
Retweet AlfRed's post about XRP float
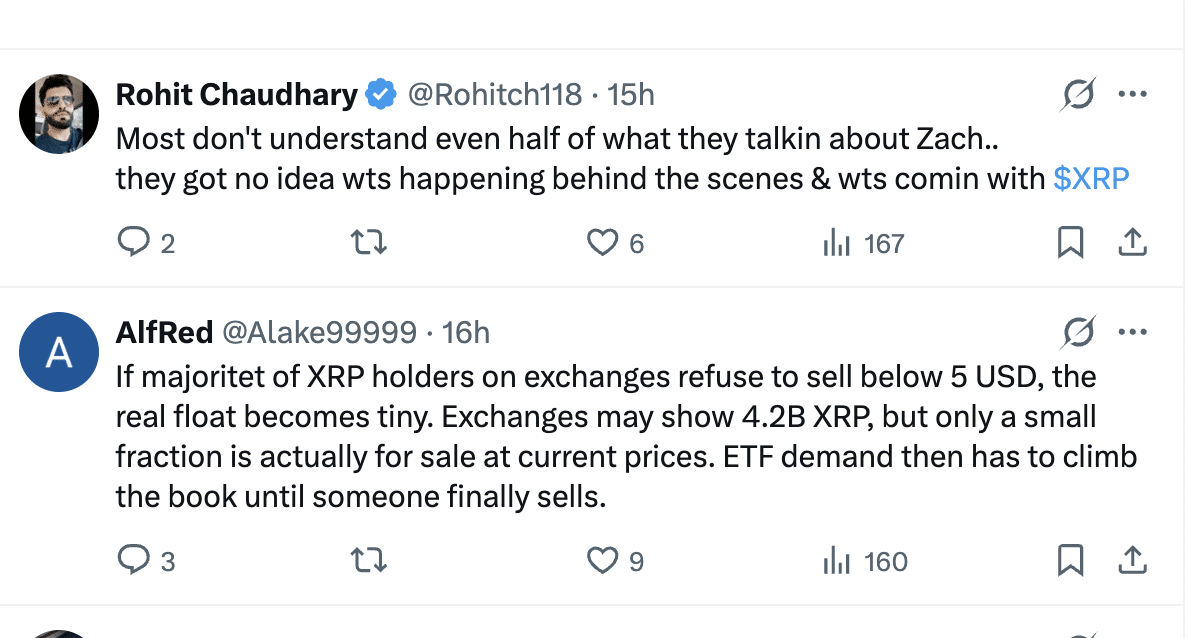click(370, 561)
